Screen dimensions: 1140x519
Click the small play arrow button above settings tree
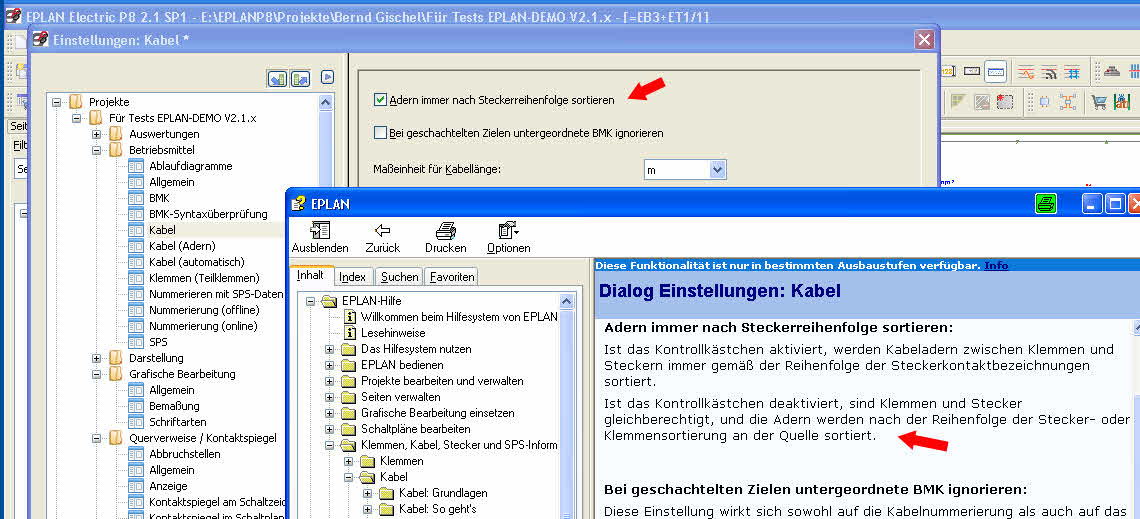328,76
